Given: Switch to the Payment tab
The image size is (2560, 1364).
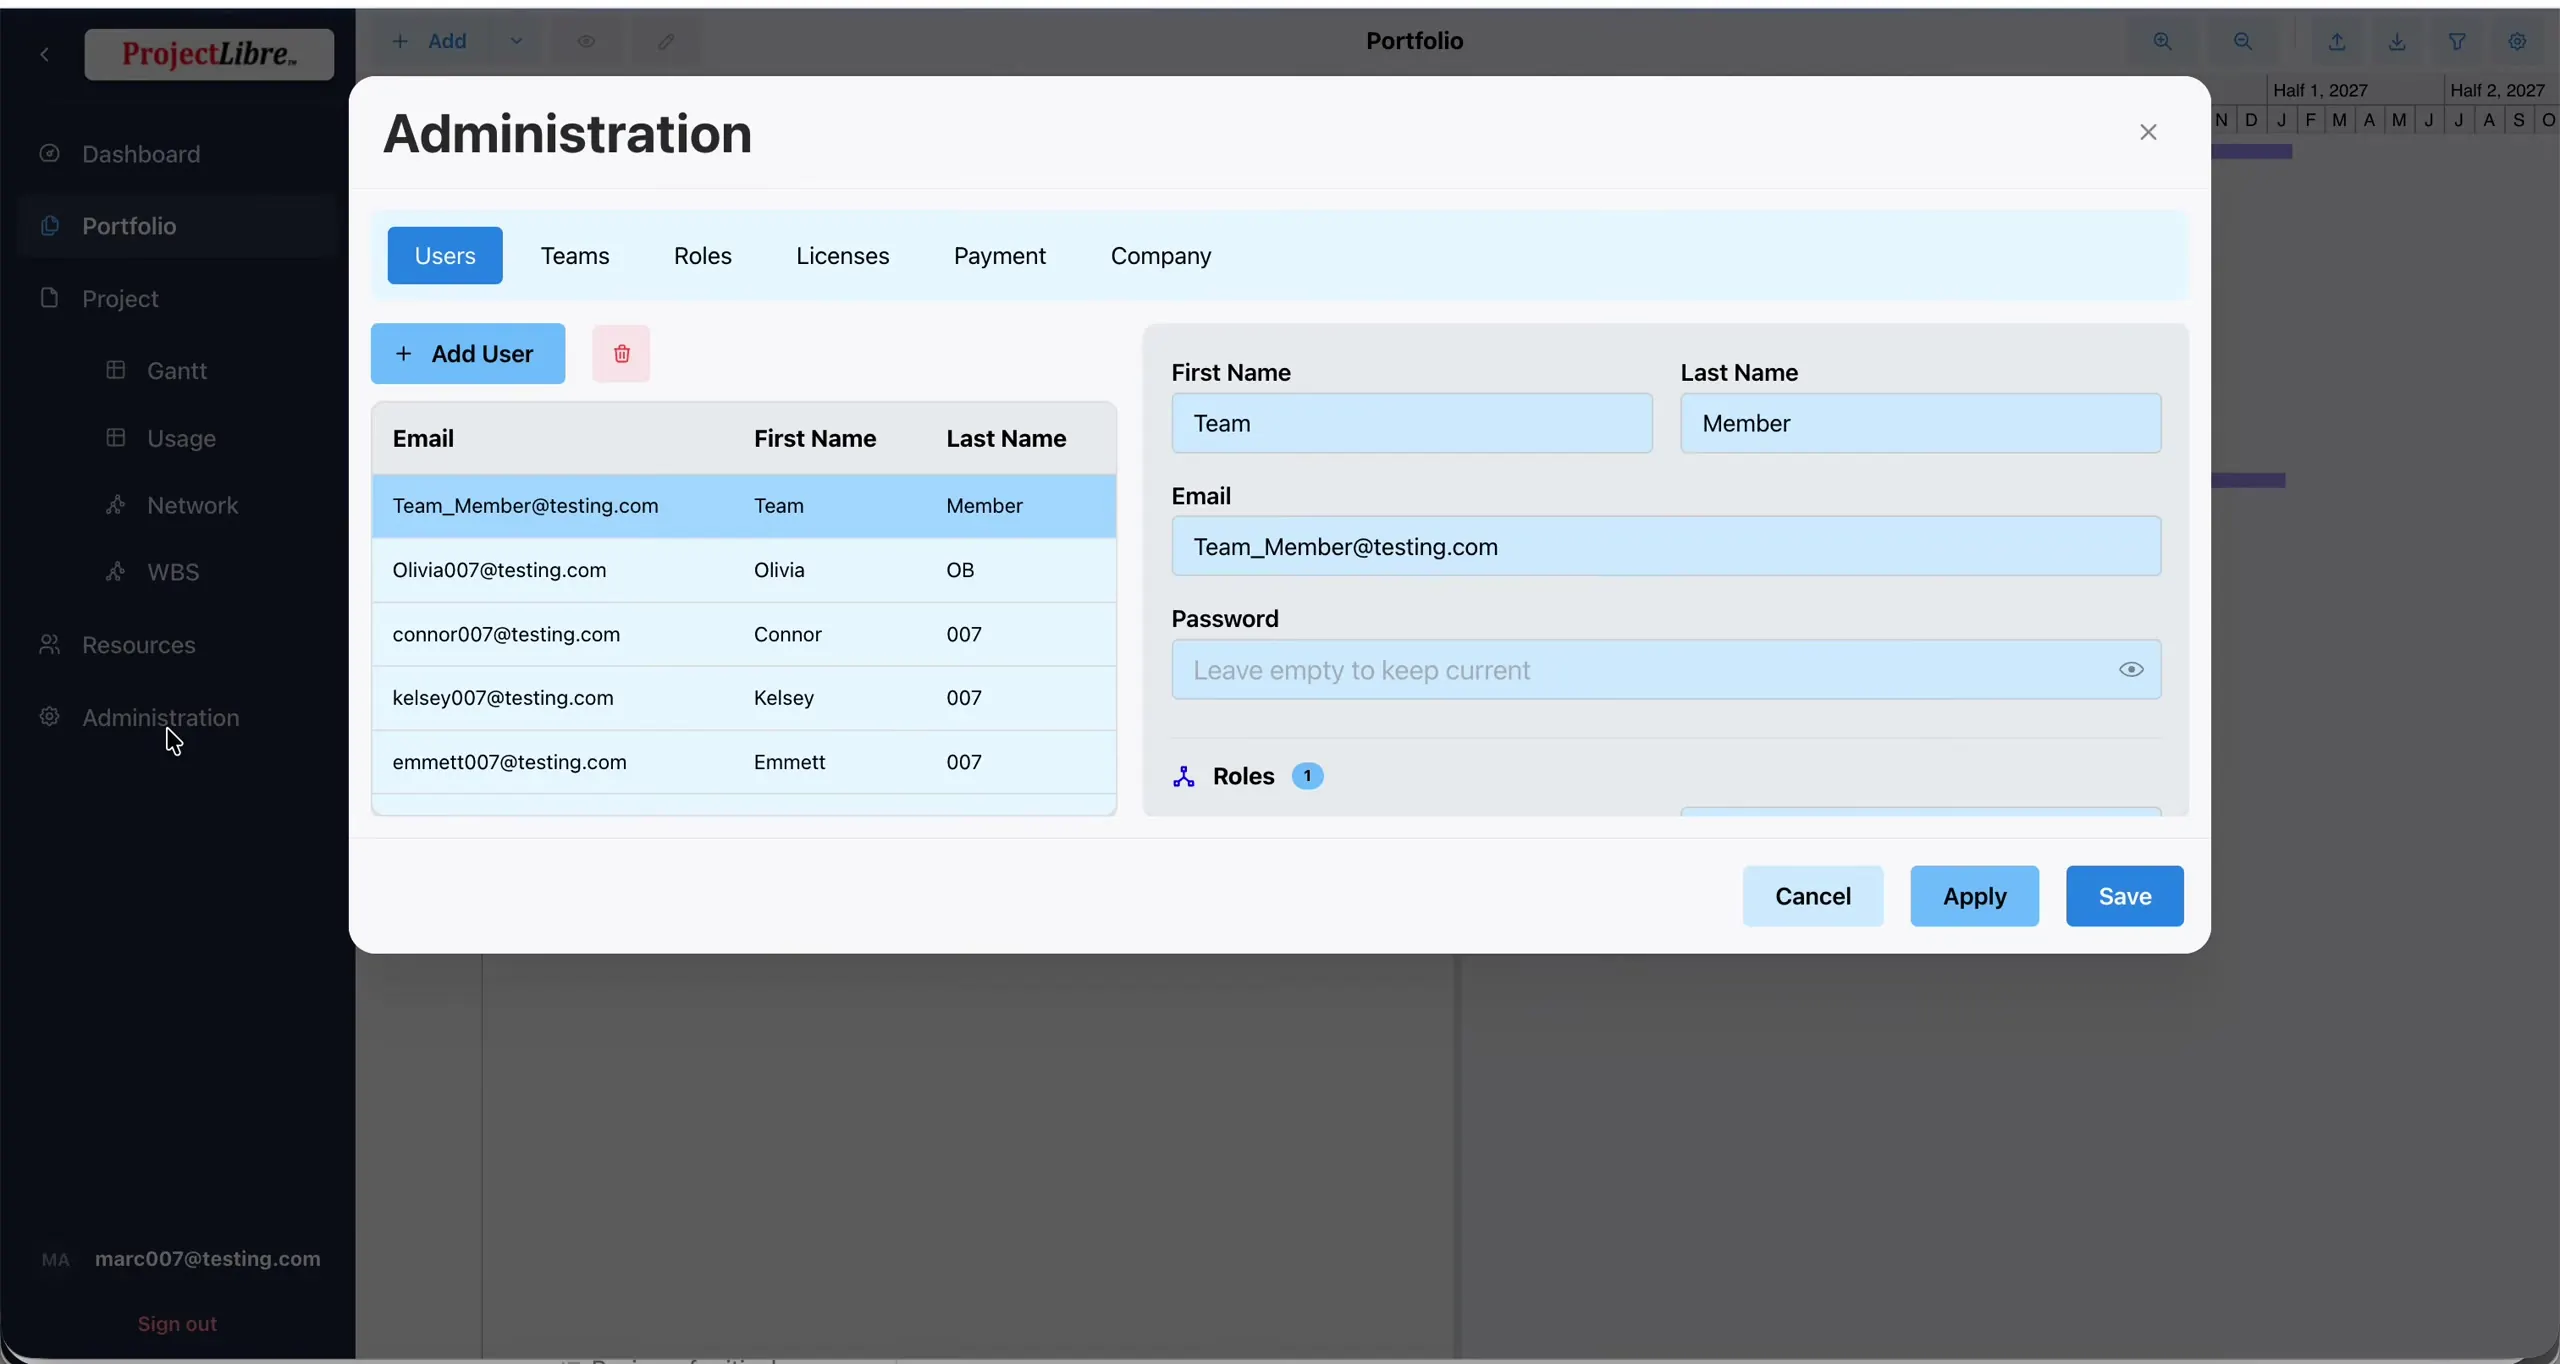Looking at the screenshot, I should (x=1000, y=256).
